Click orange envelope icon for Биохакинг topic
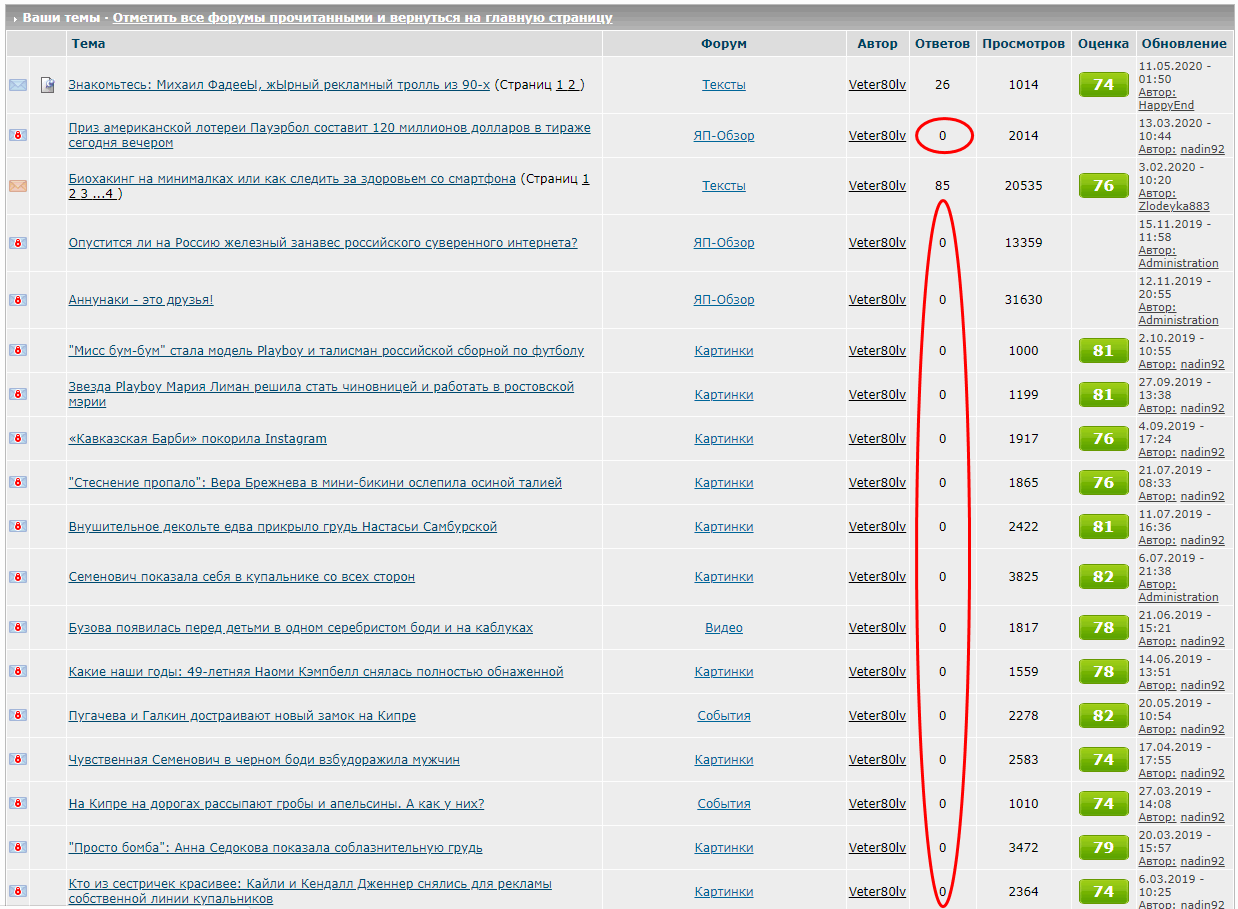The width and height of the screenshot is (1238, 909). click(x=18, y=186)
